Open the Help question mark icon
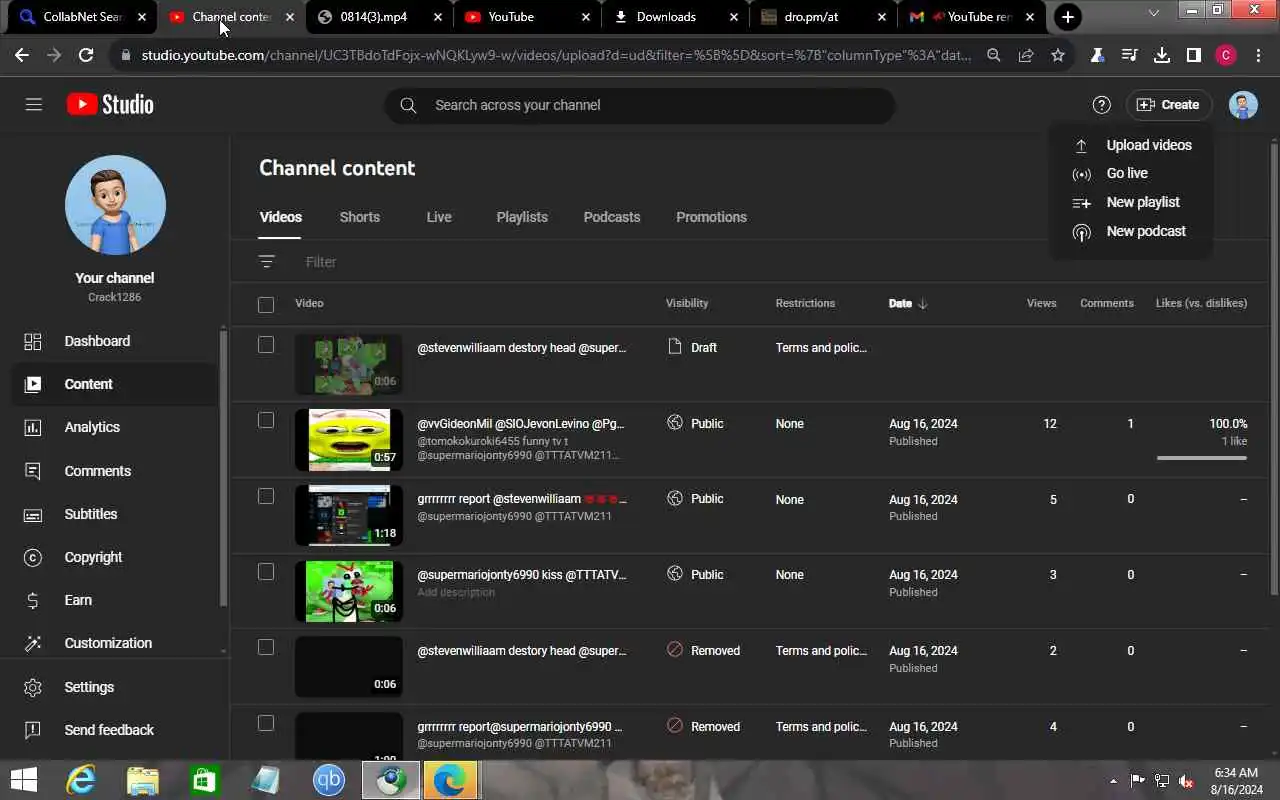1280x800 pixels. [1101, 105]
